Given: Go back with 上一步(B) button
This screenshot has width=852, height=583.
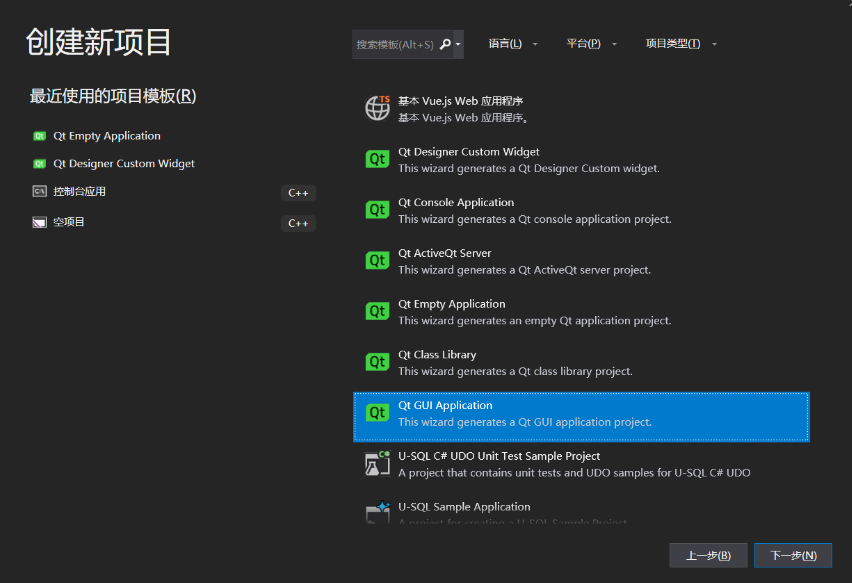Looking at the screenshot, I should tap(708, 555).
